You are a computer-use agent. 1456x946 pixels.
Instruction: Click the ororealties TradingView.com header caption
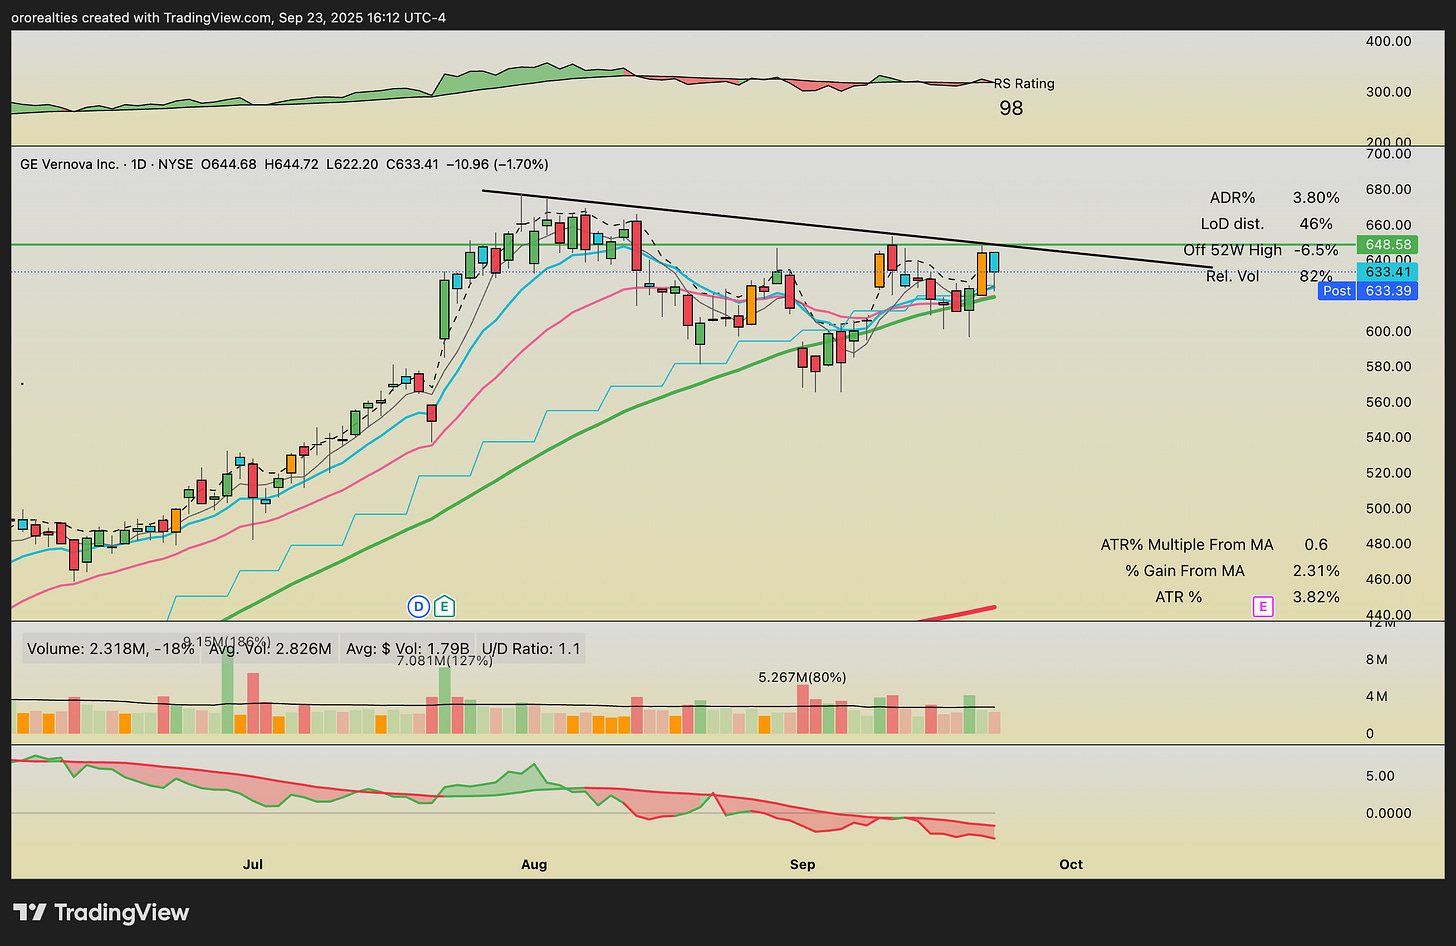(x=229, y=17)
